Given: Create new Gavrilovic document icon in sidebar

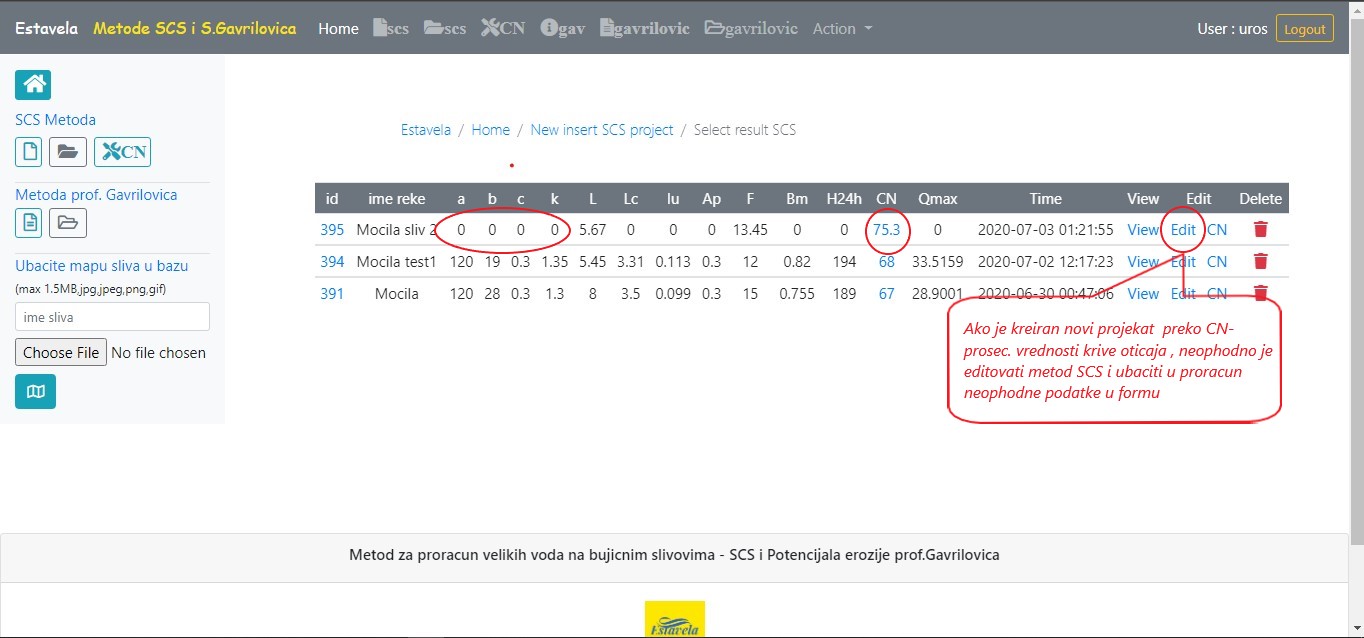Looking at the screenshot, I should click(x=28, y=223).
